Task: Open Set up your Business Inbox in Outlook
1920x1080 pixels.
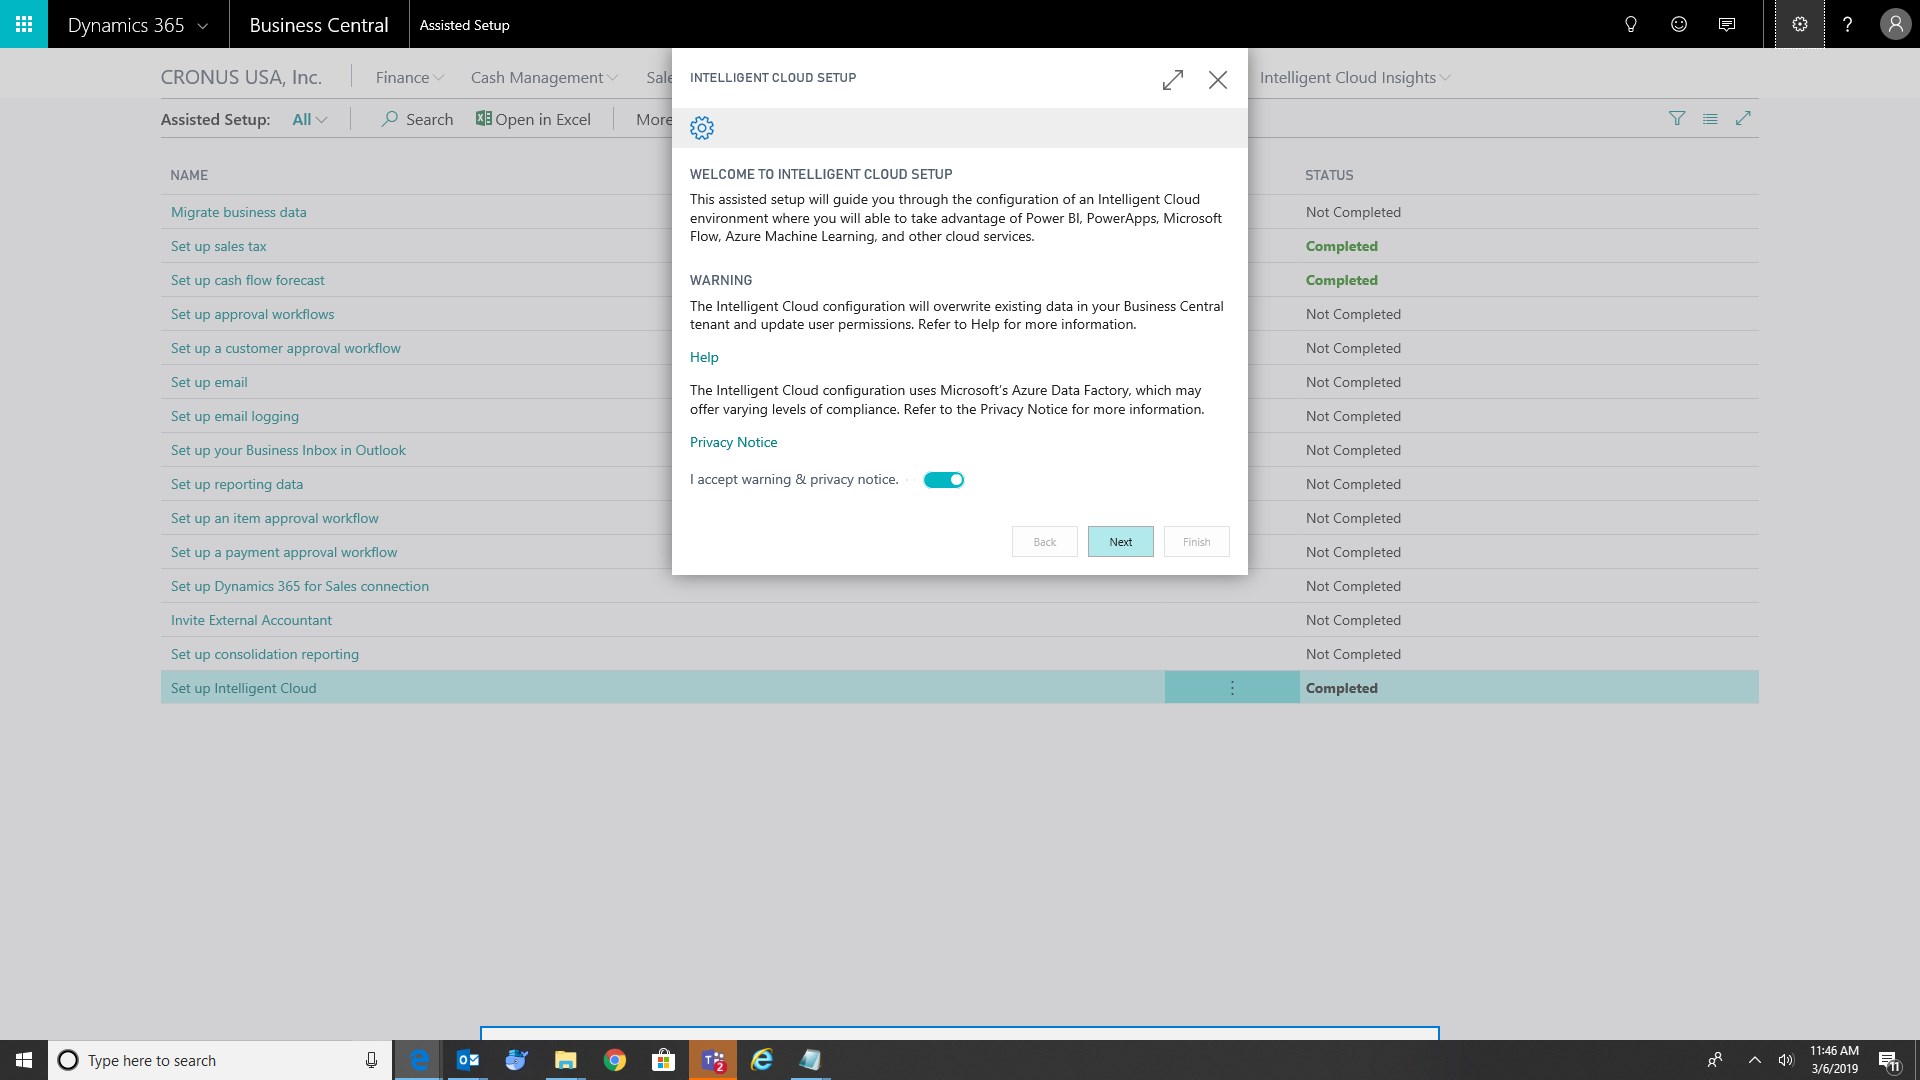Action: 288,450
